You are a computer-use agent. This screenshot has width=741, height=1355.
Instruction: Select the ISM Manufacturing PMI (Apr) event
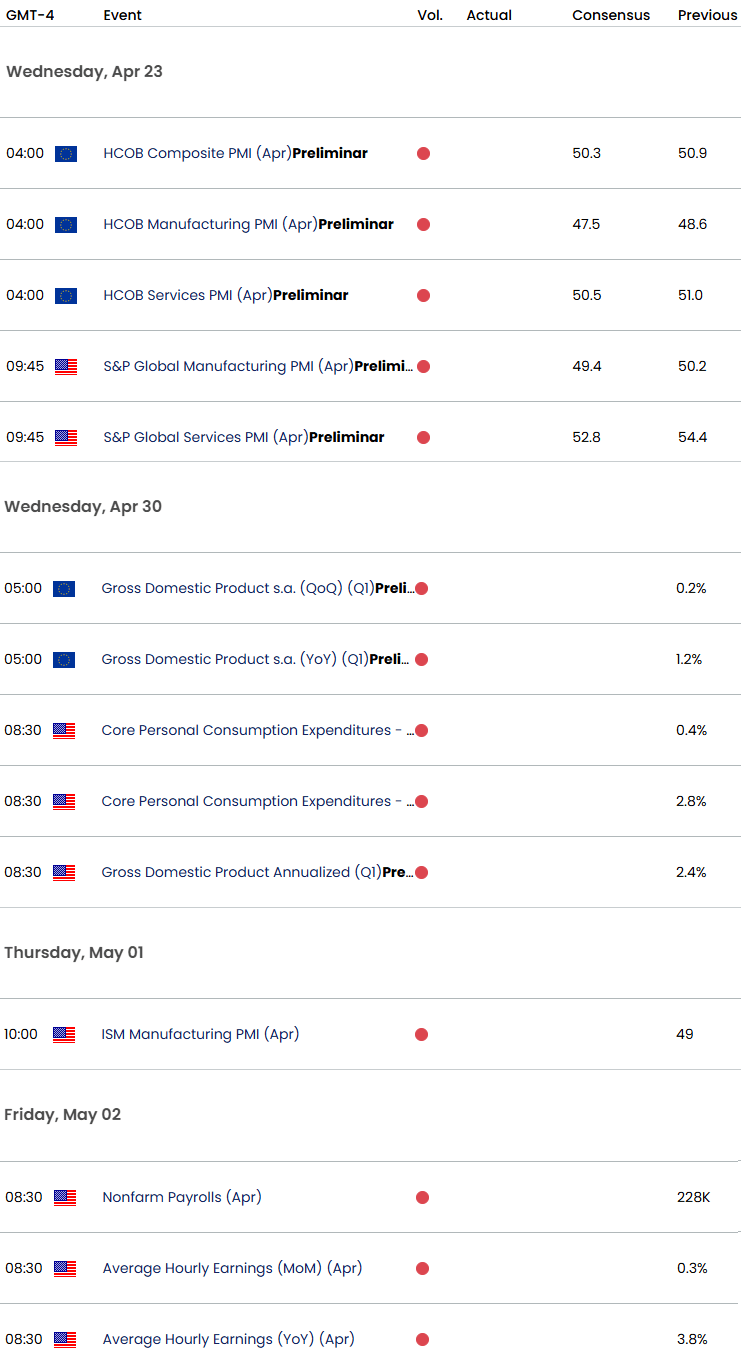pos(200,1034)
